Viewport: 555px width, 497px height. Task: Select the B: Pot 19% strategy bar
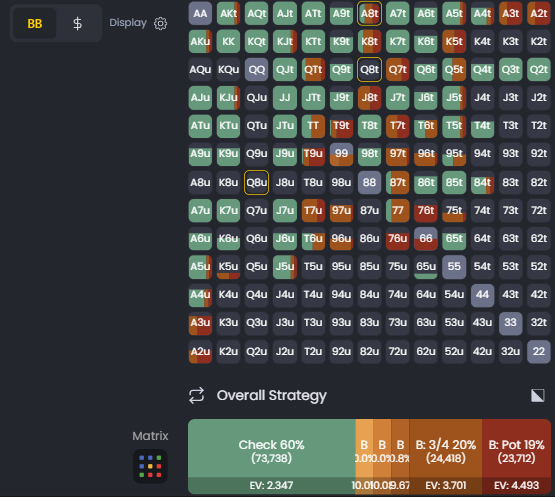[x=516, y=456]
